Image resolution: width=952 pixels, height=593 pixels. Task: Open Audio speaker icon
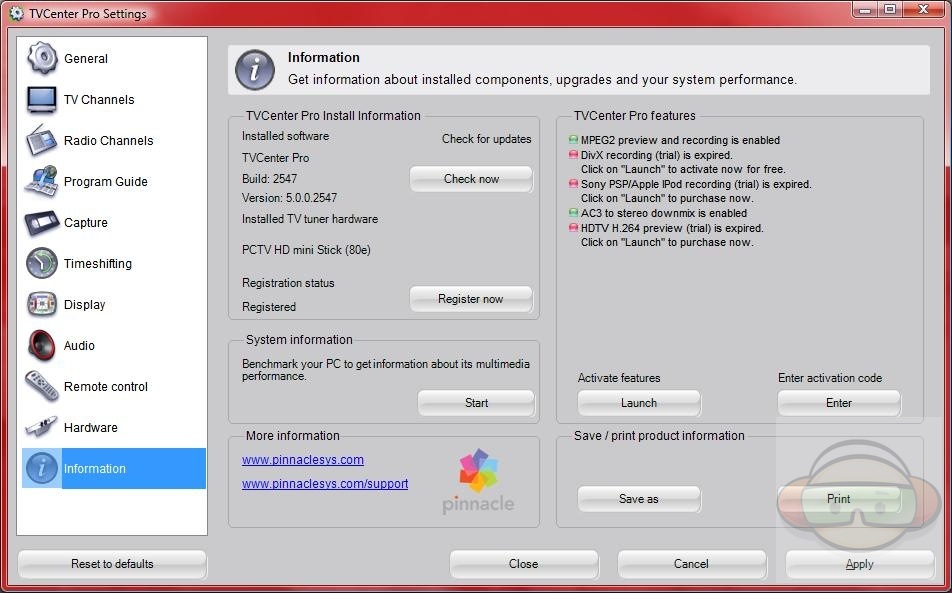(42, 345)
